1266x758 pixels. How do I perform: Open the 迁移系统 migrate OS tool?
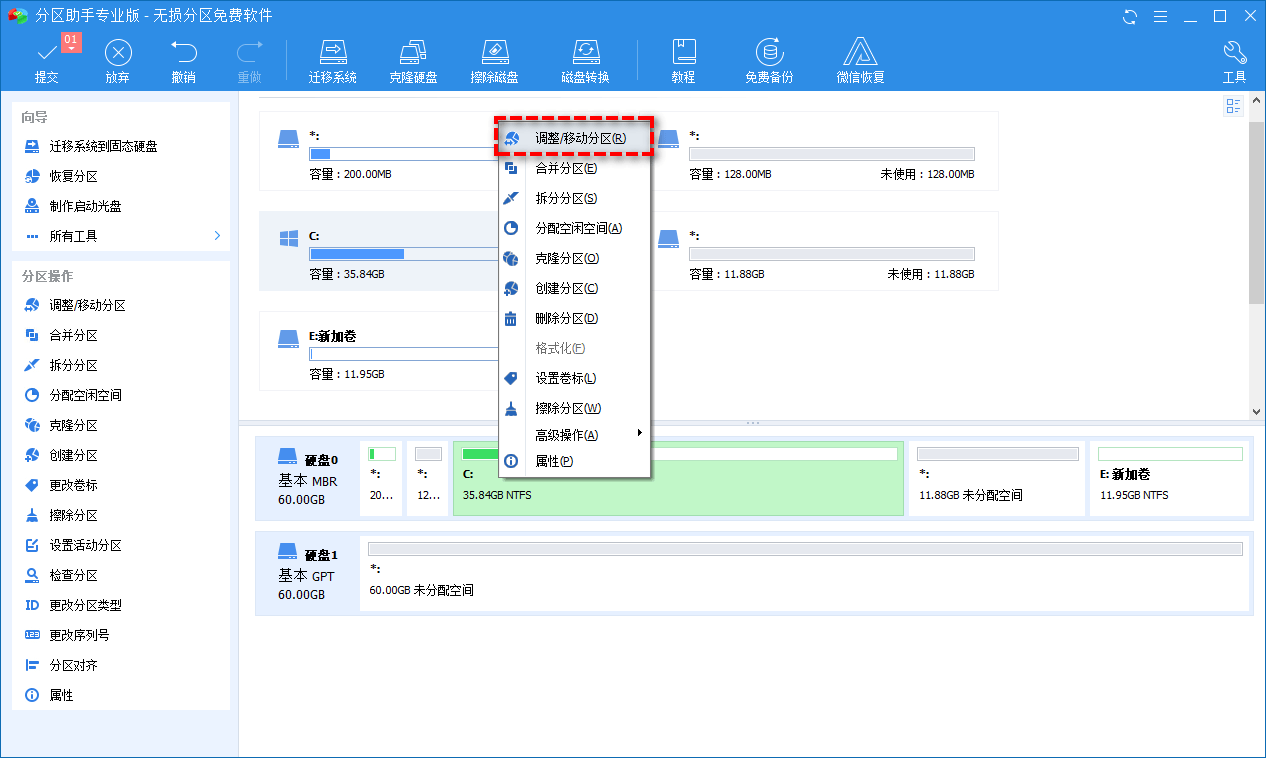coord(332,60)
